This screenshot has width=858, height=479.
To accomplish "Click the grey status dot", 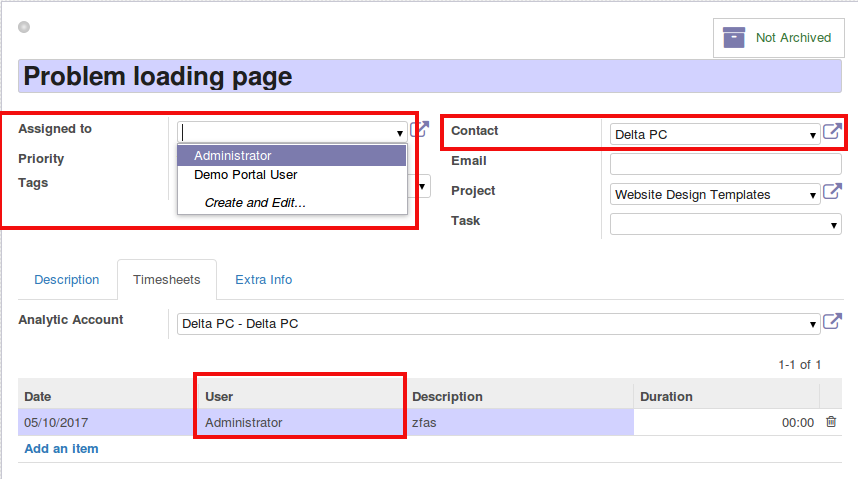I will [24, 27].
